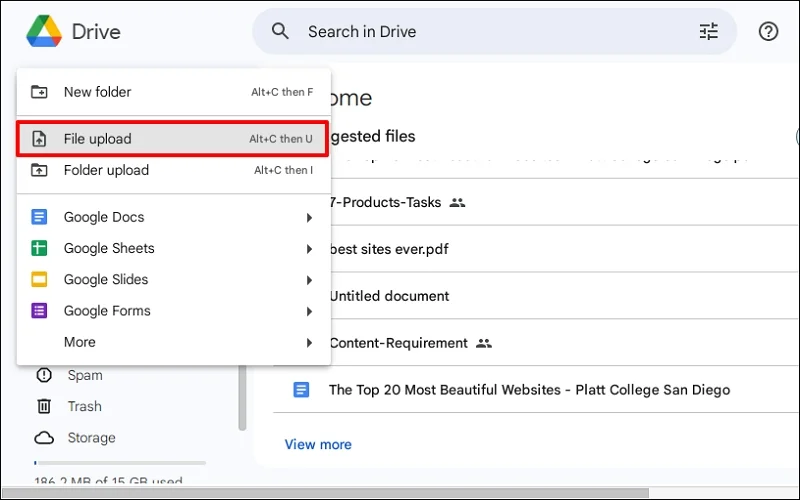The image size is (800, 500).
Task: Click the storage usage progress bar
Action: click(x=120, y=463)
